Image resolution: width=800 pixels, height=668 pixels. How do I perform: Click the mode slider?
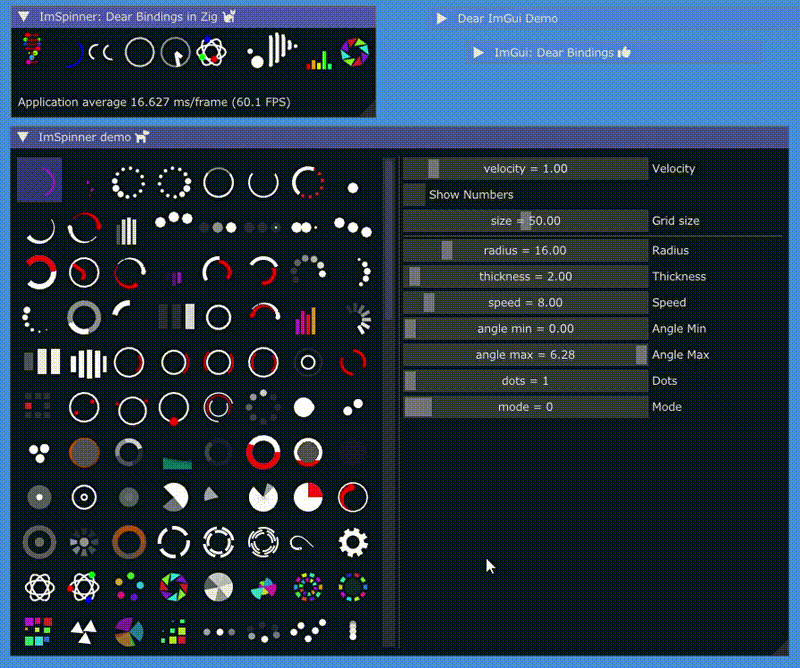pos(526,406)
